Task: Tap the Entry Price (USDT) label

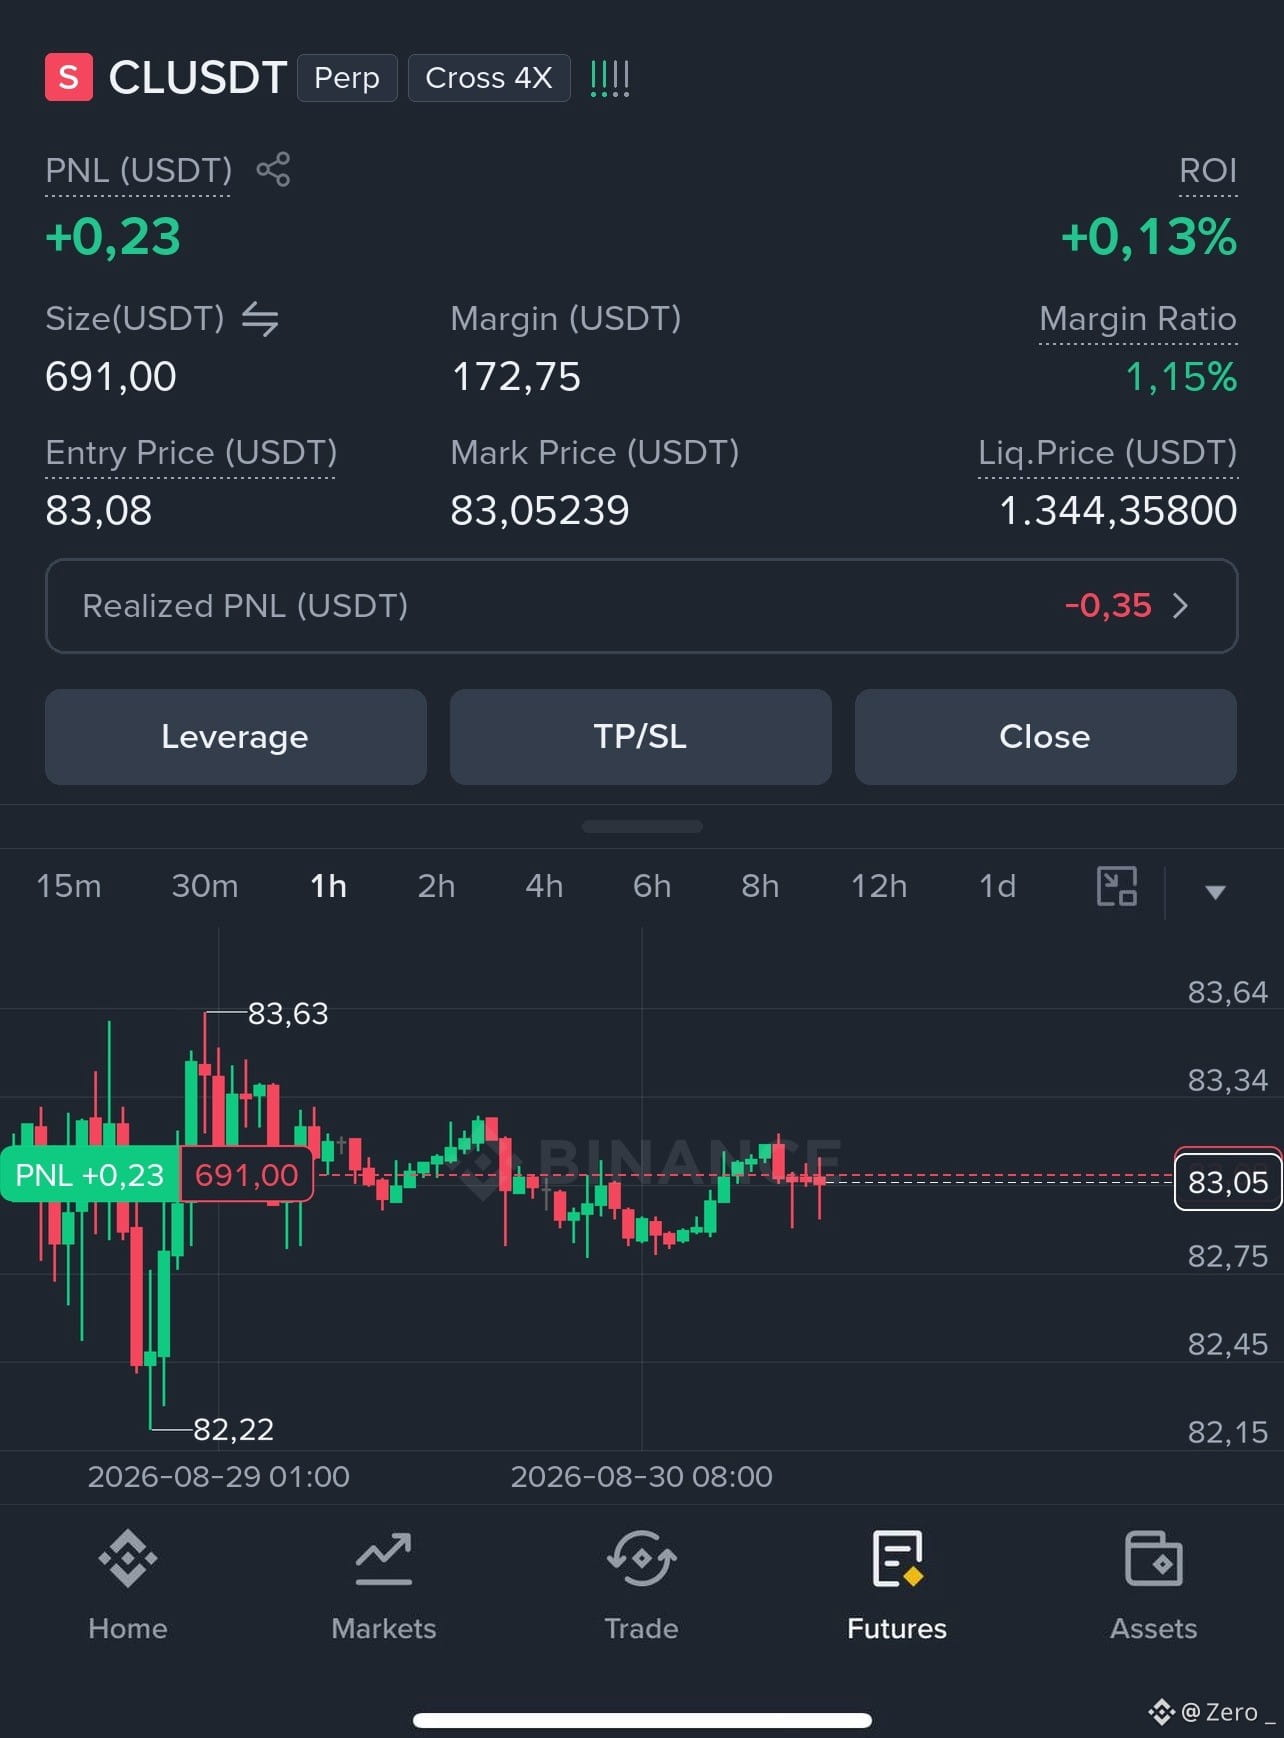Action: 191,453
